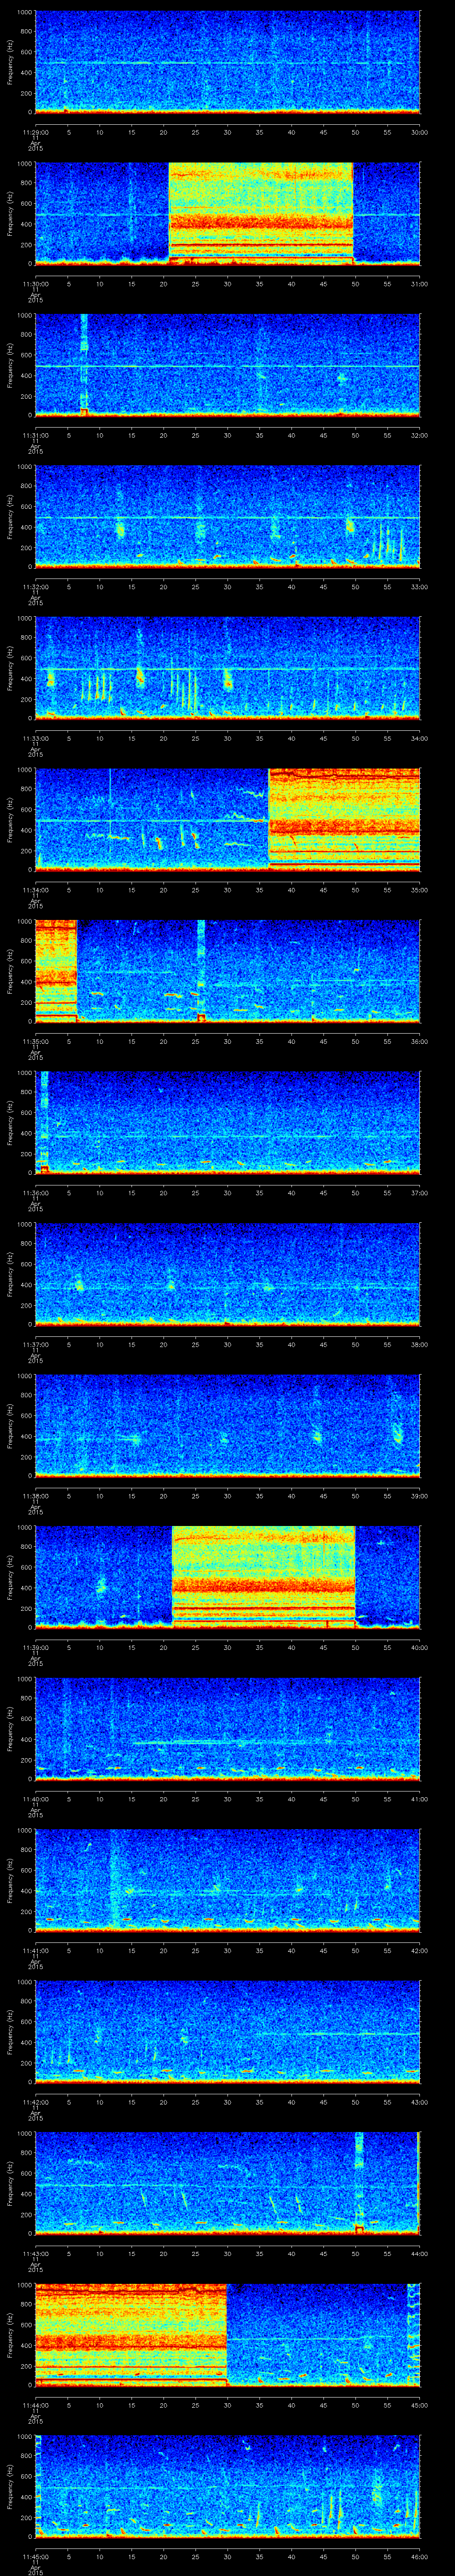This screenshot has height=2576, width=455.
Task: Select the 43:00 end-time label
Action: tap(420, 2101)
